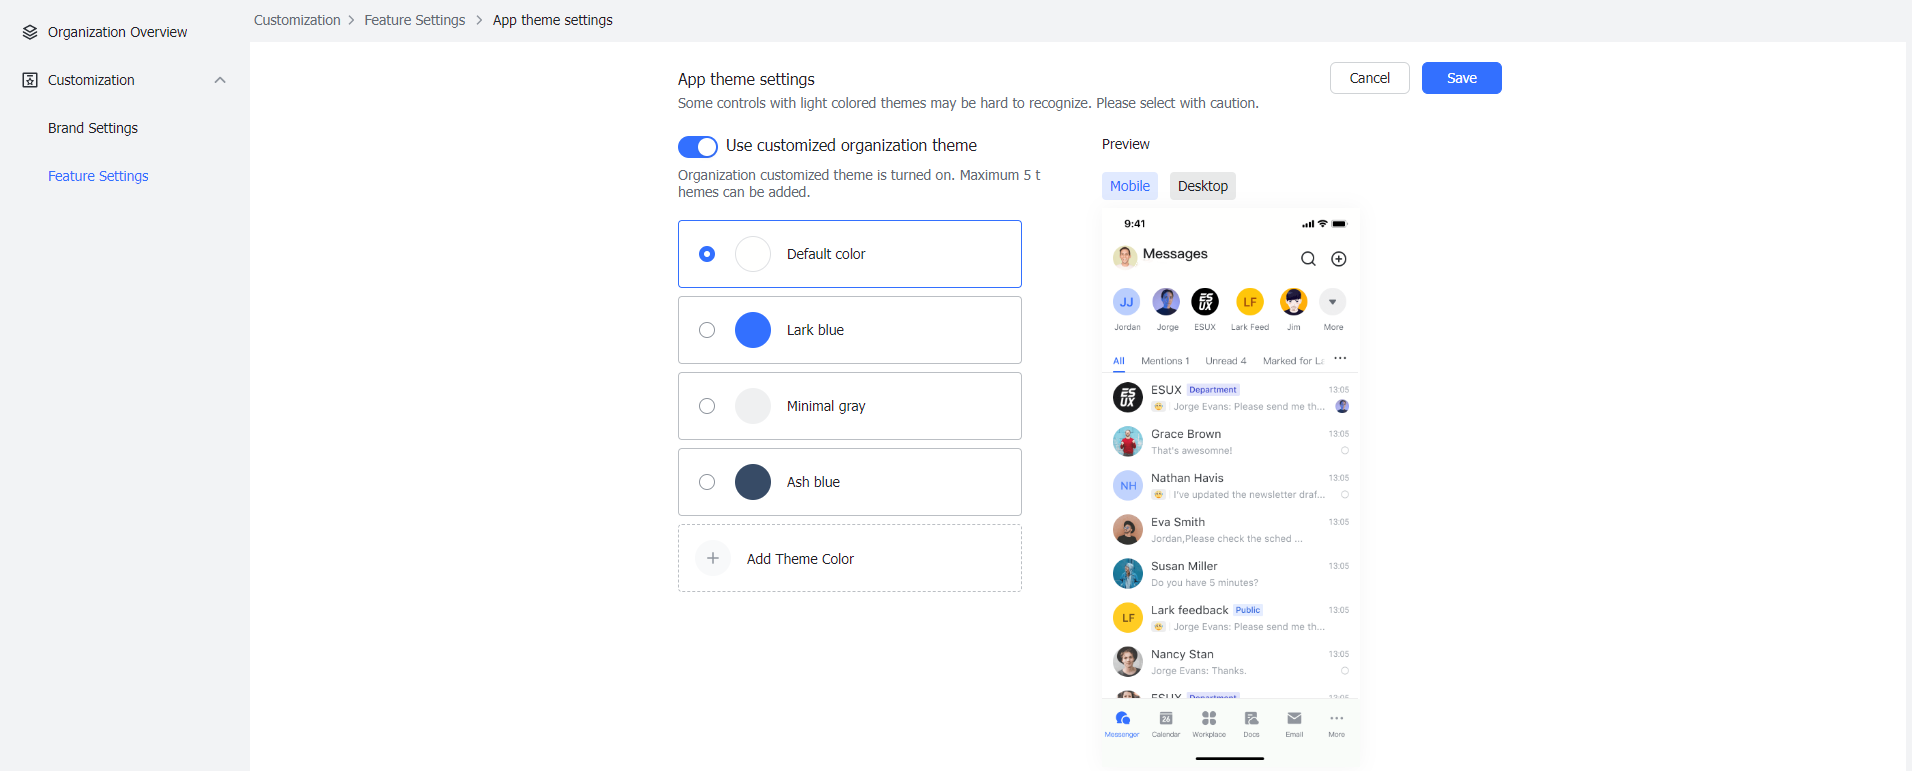The height and width of the screenshot is (771, 1912).
Task: Click the Ash blue color swatch
Action: pos(753,482)
